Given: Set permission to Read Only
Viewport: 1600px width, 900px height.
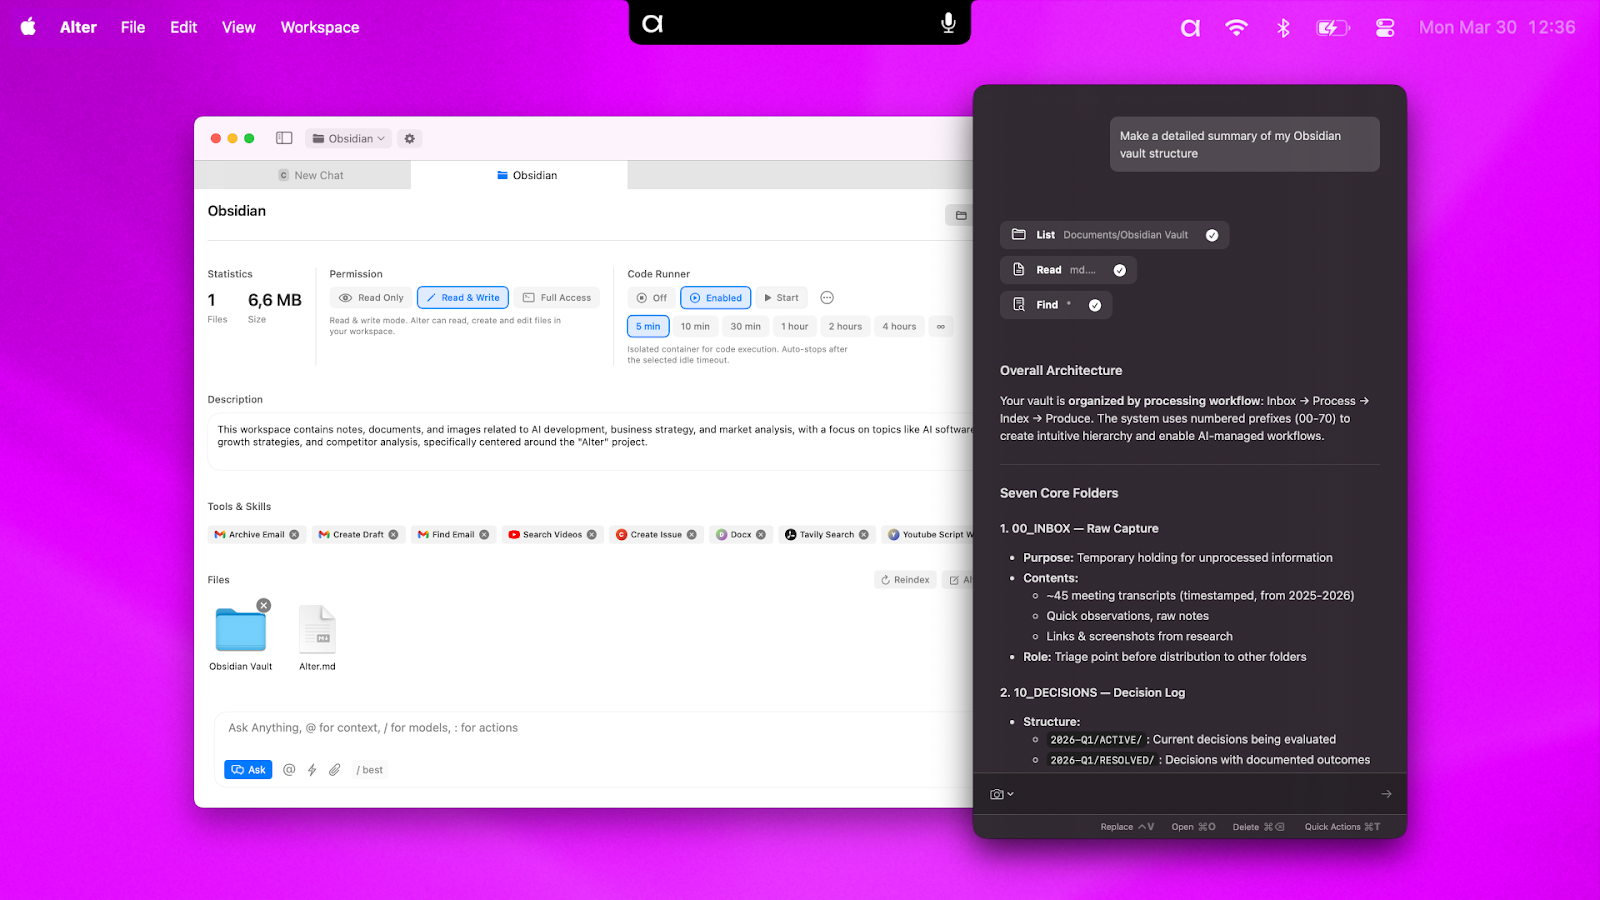Looking at the screenshot, I should [x=370, y=297].
